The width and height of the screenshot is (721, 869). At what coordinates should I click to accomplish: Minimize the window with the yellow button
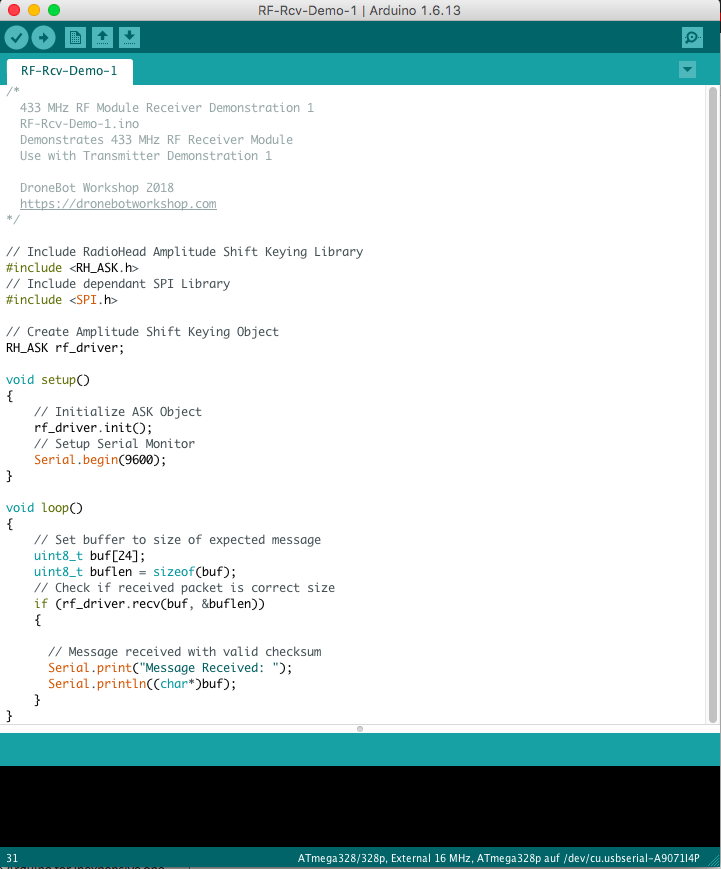coord(34,10)
